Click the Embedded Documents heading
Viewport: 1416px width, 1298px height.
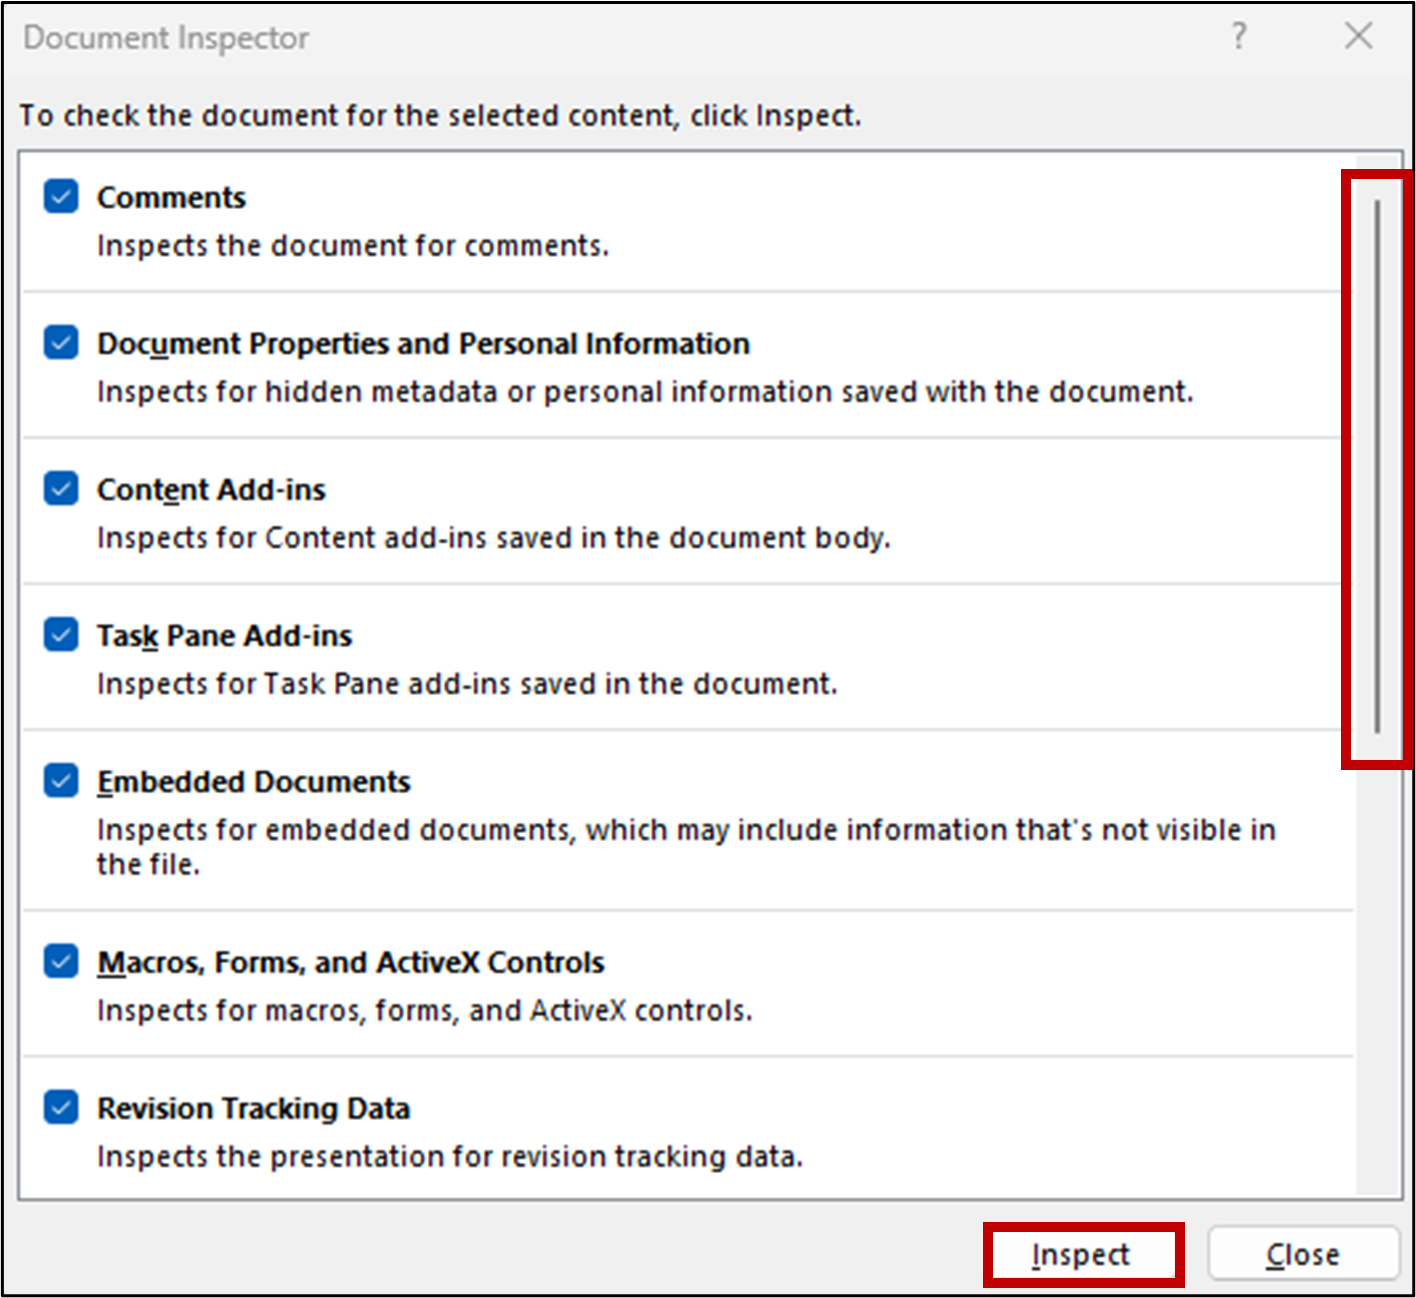[x=253, y=781]
